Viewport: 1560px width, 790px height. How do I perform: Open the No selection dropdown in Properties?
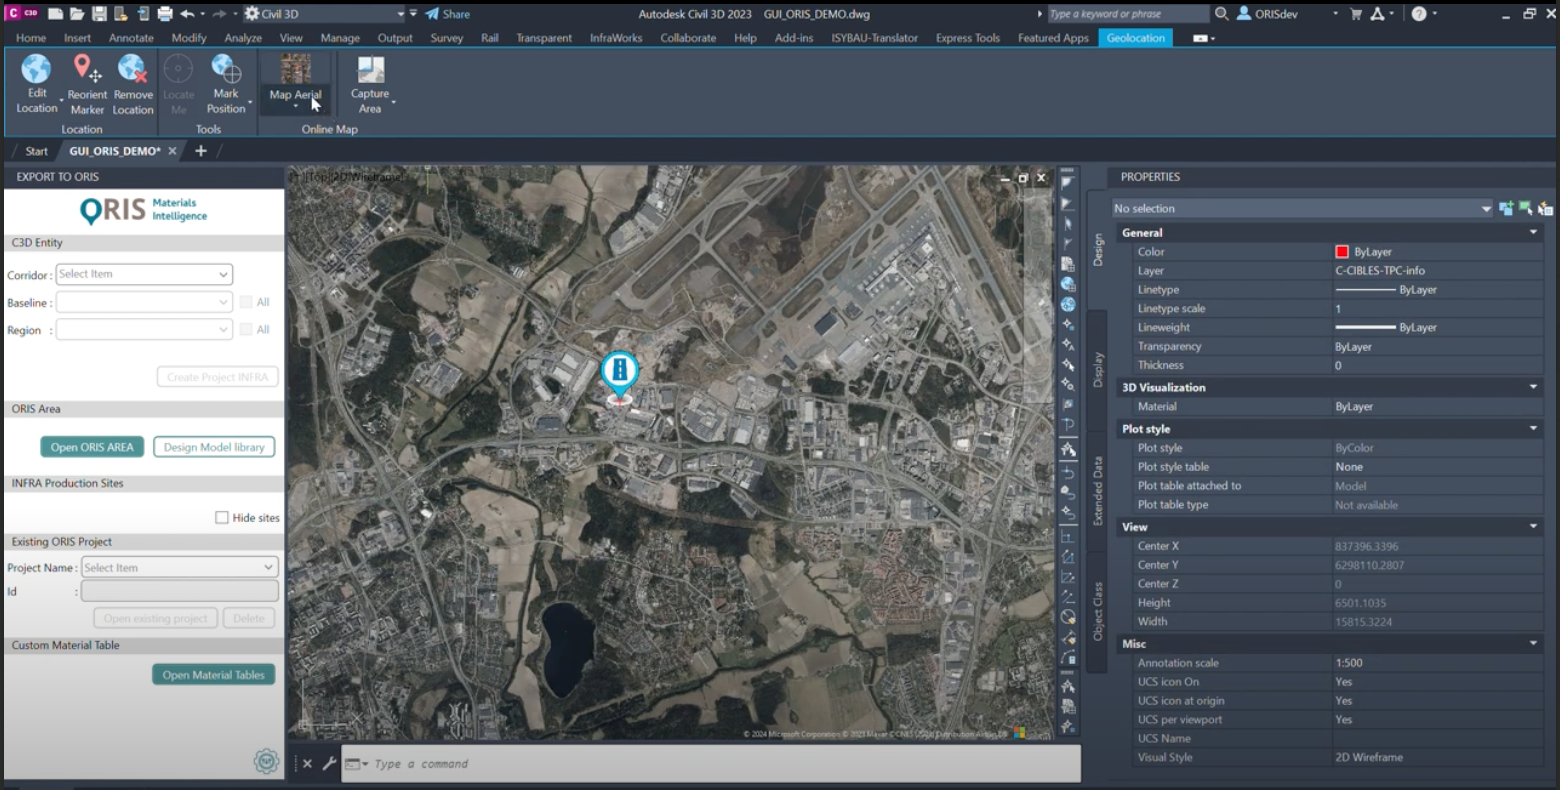click(1302, 209)
